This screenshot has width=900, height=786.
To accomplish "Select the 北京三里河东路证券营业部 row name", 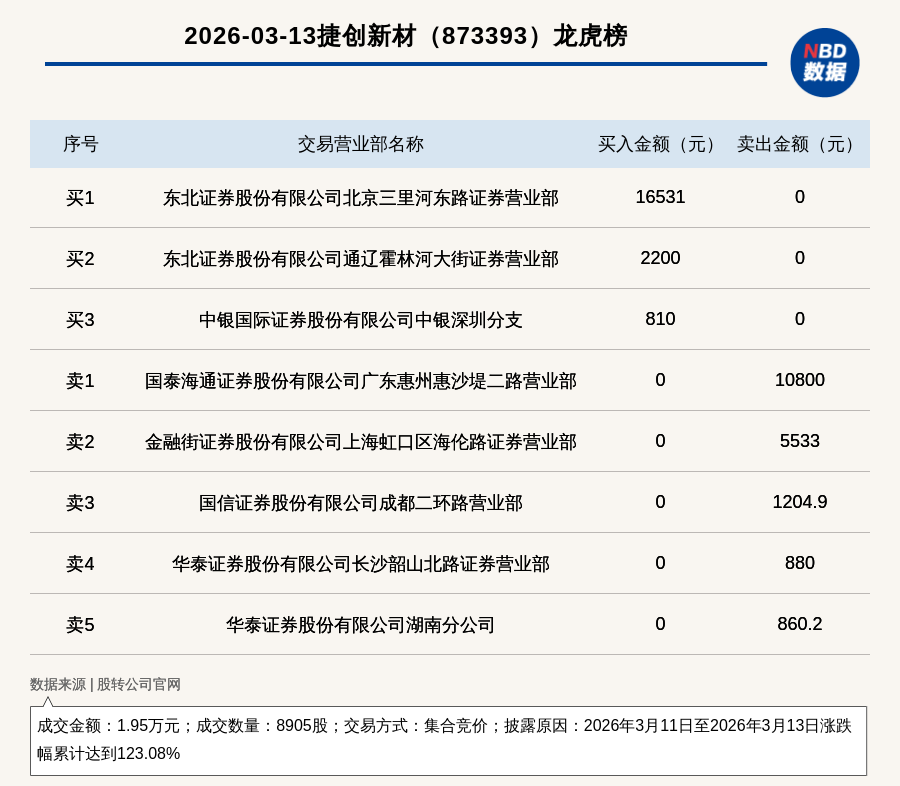I will pos(360,198).
